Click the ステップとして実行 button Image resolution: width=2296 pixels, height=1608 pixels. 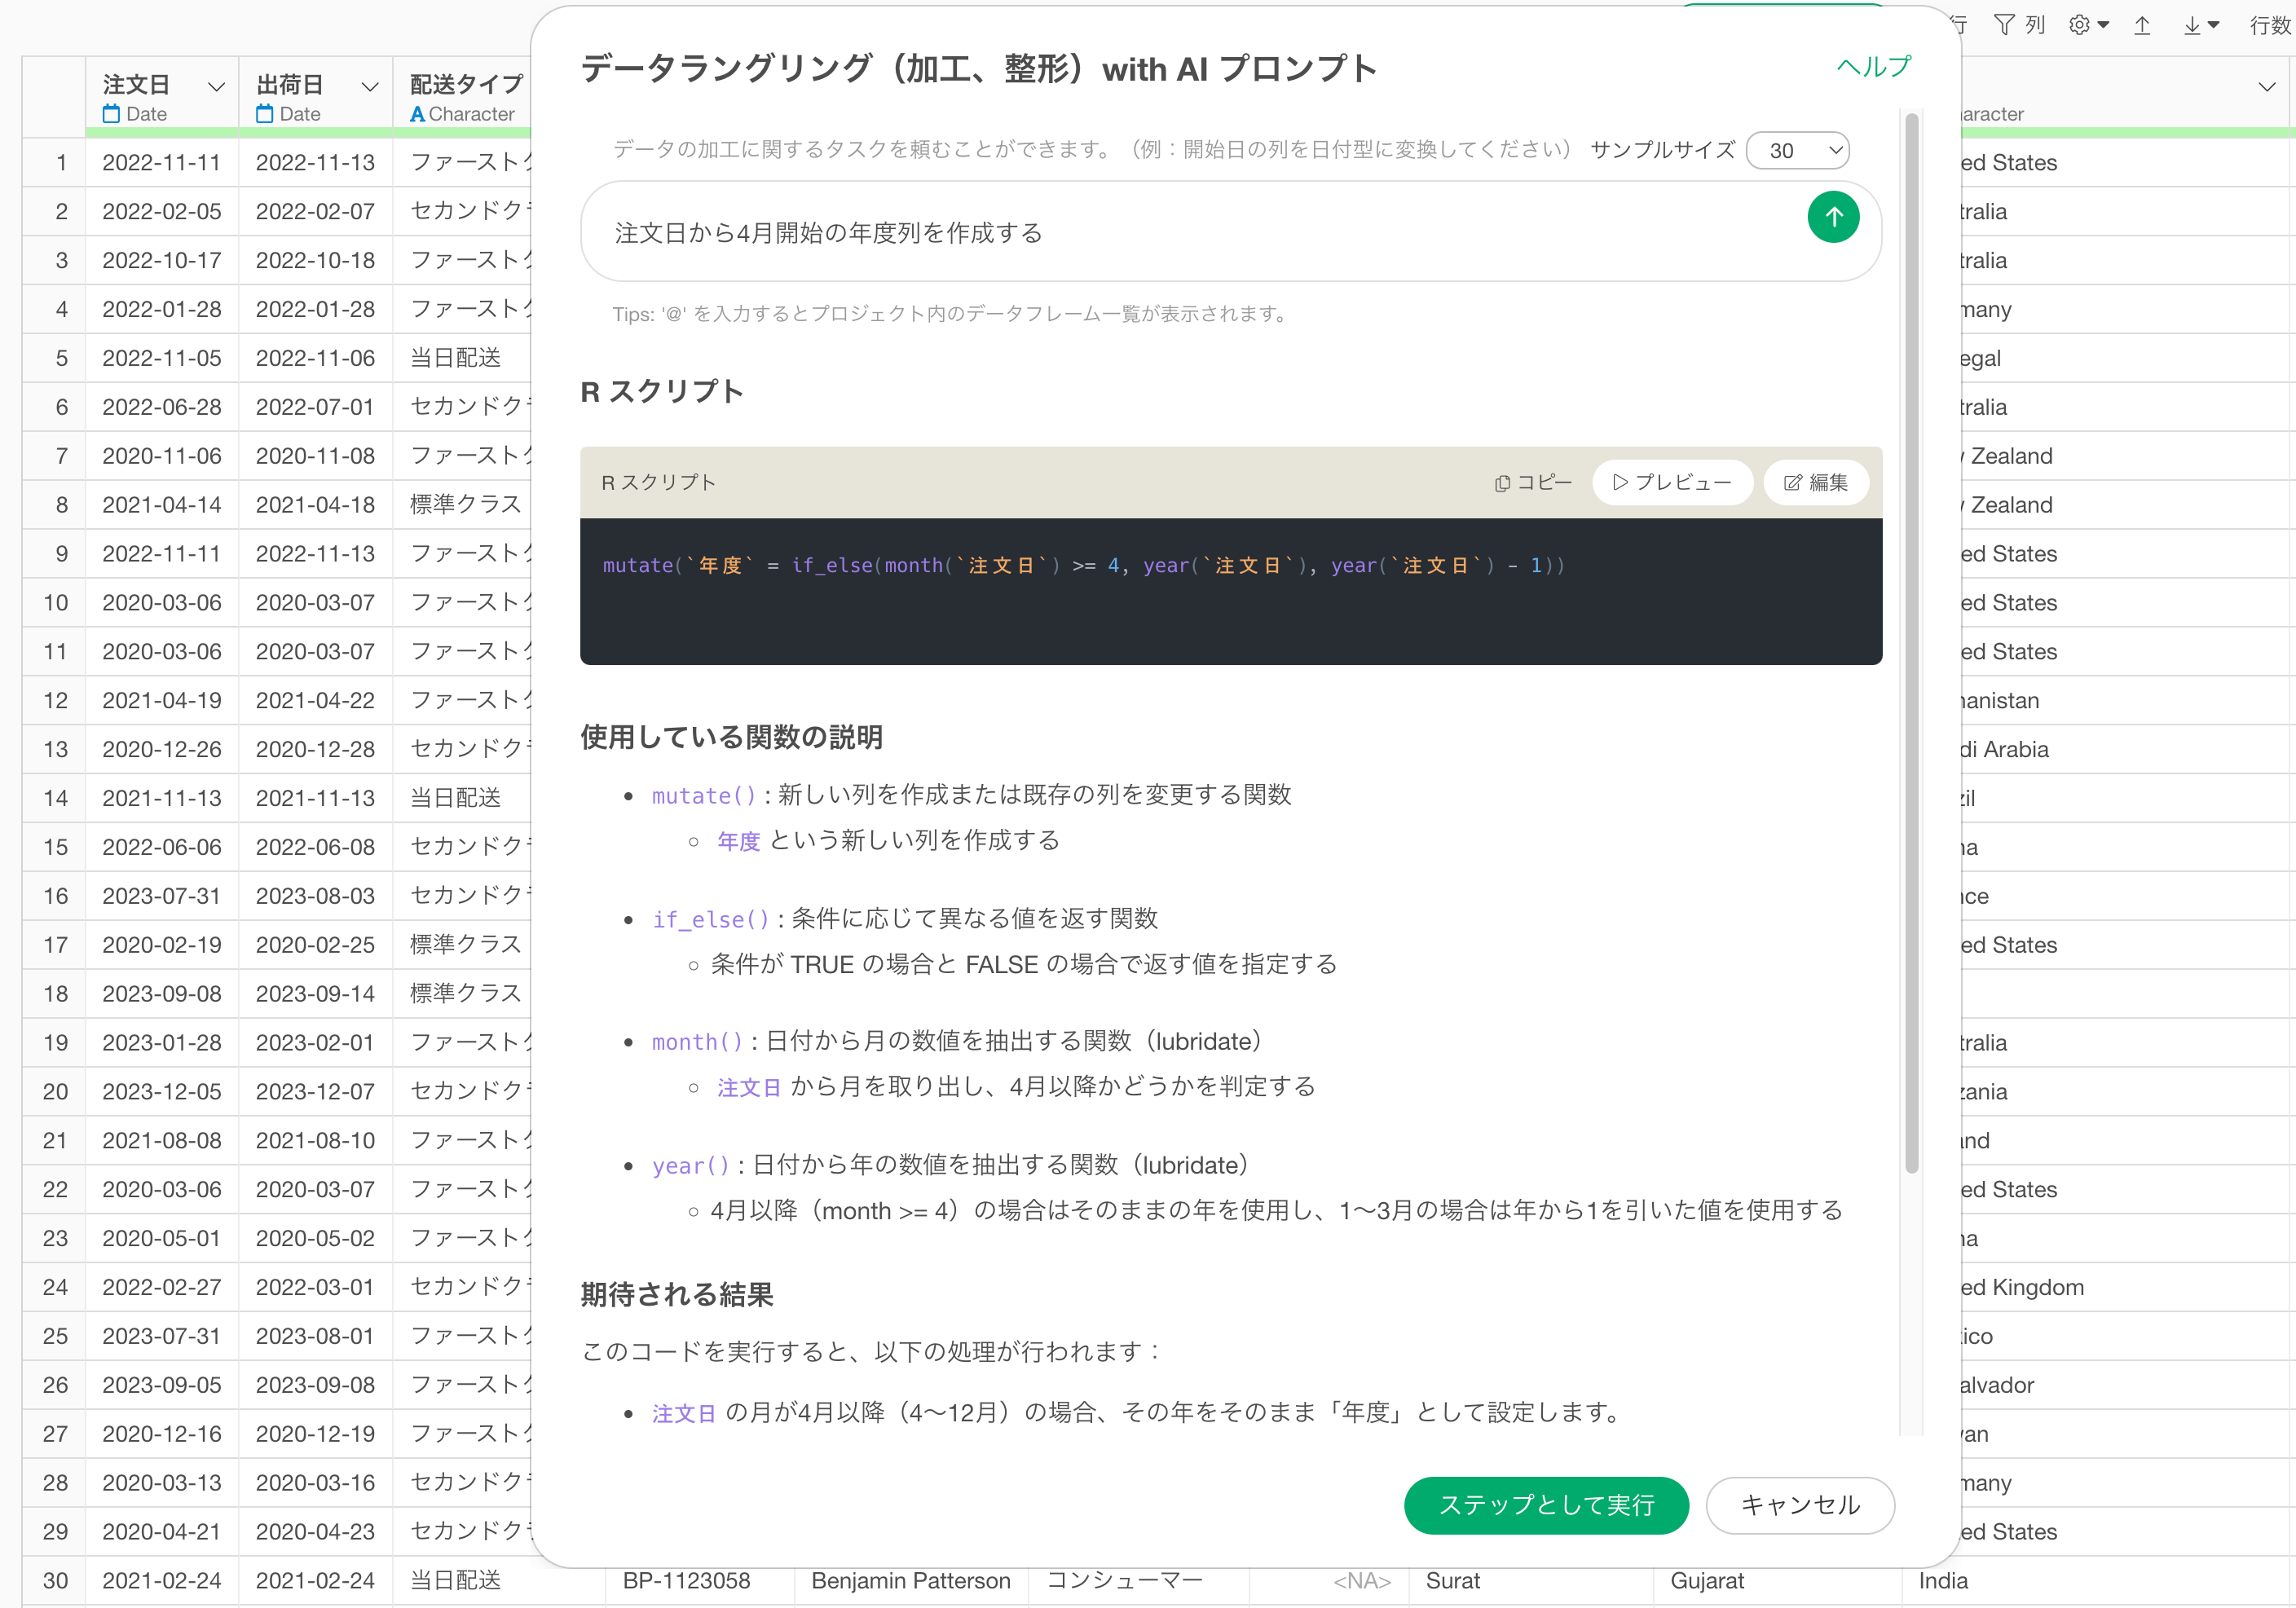pyautogui.click(x=1545, y=1504)
